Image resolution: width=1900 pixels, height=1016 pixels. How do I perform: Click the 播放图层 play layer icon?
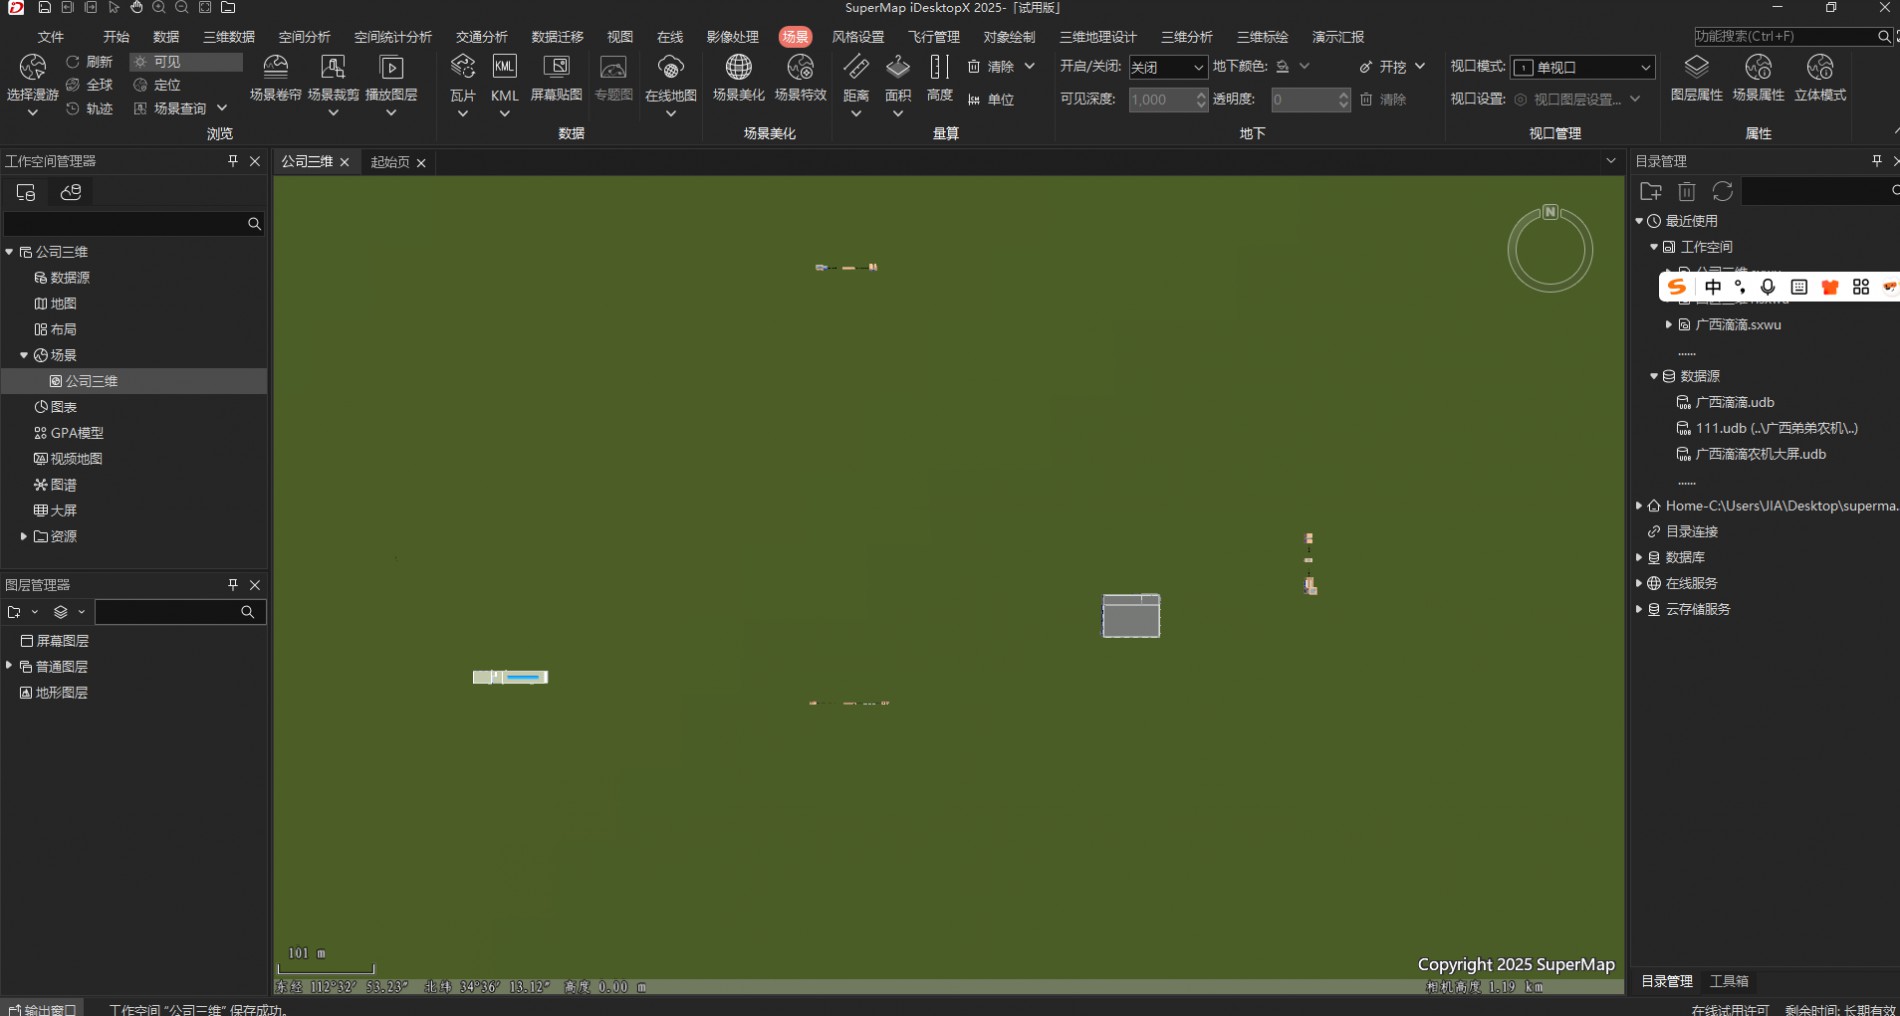pyautogui.click(x=391, y=67)
